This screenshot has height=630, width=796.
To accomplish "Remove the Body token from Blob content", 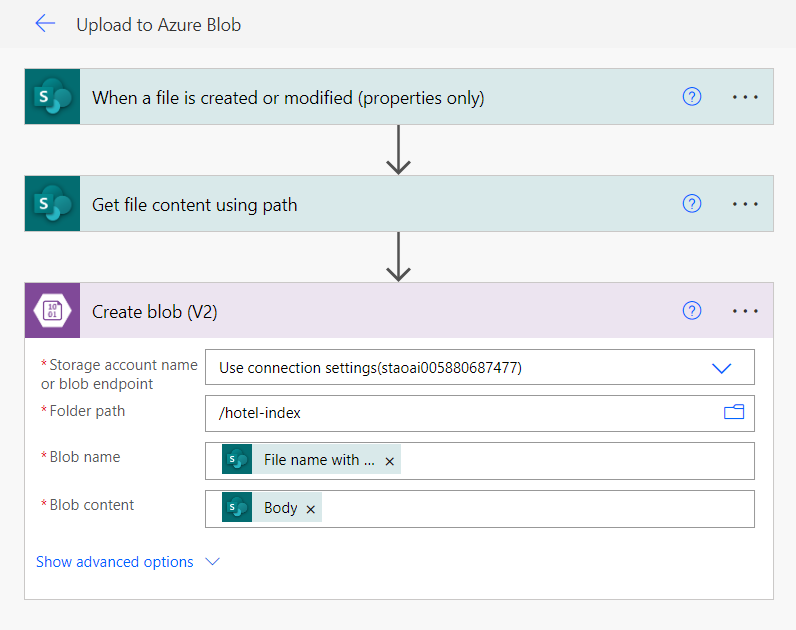I will 311,509.
